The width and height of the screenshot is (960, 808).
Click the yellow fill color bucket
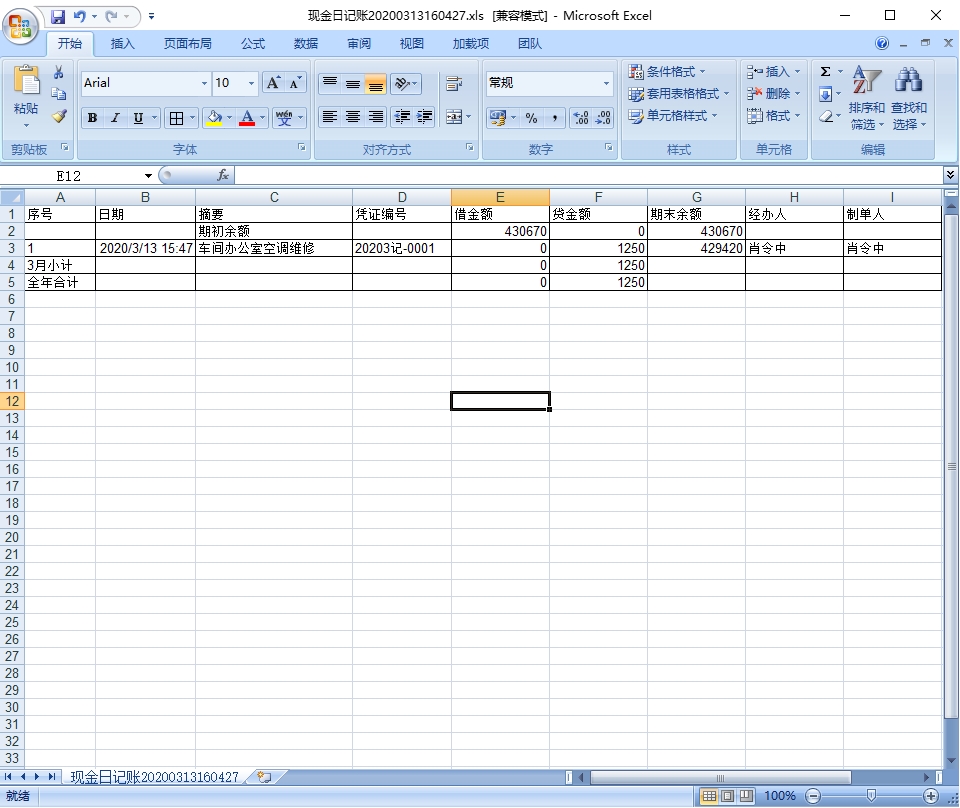[213, 118]
